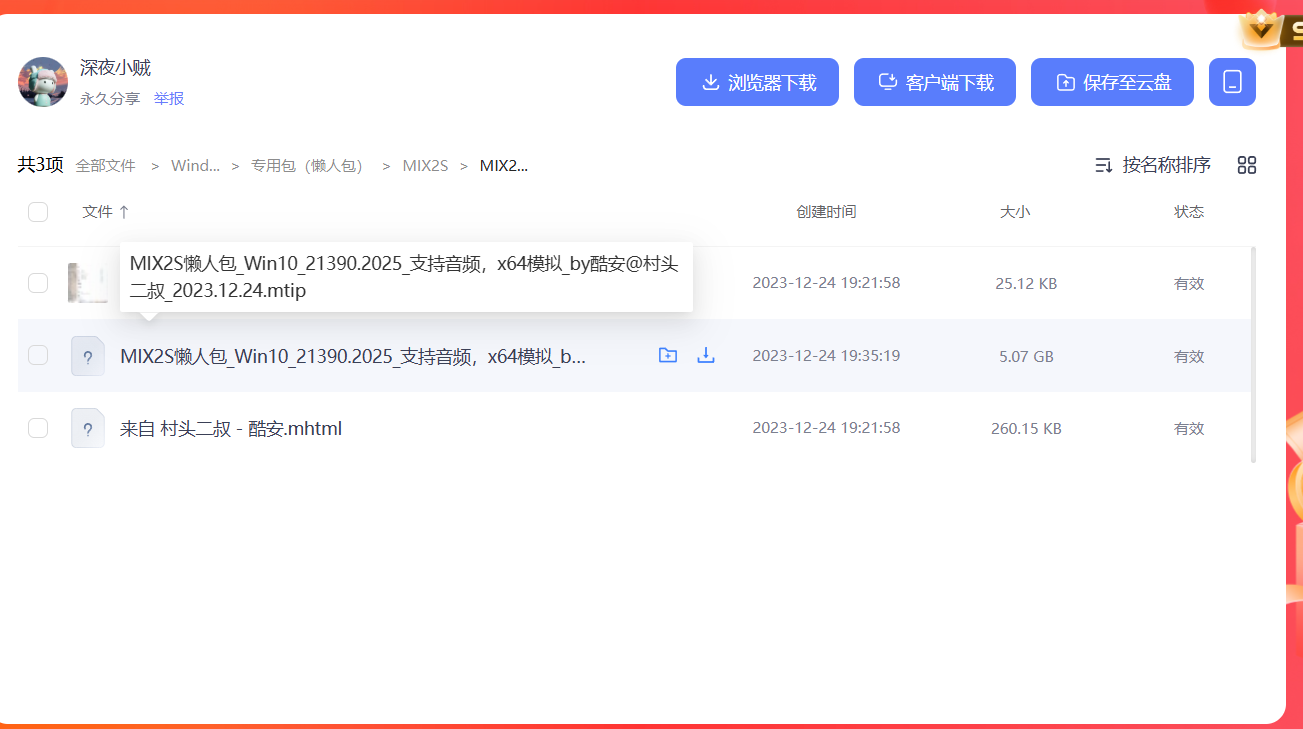1303x729 pixels.
Task: Click the mobile phone icon button
Action: click(x=1232, y=82)
